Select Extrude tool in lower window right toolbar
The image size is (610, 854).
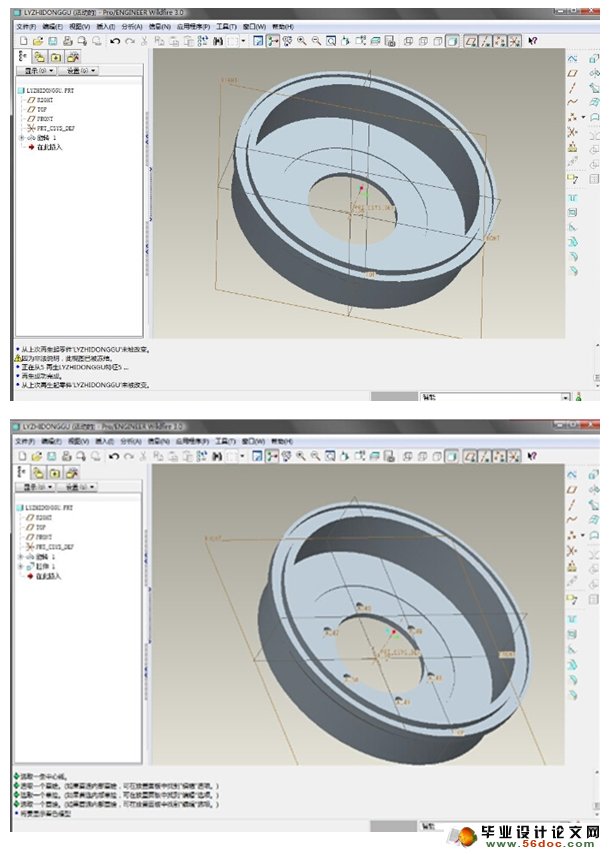pos(594,474)
